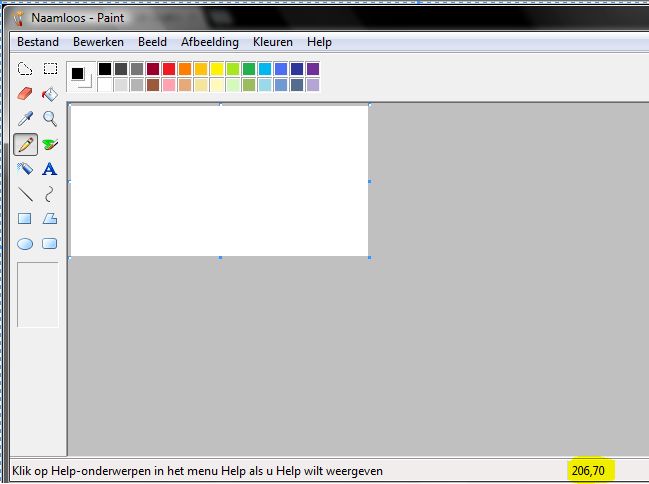Select the straight Line tool

pyautogui.click(x=25, y=194)
